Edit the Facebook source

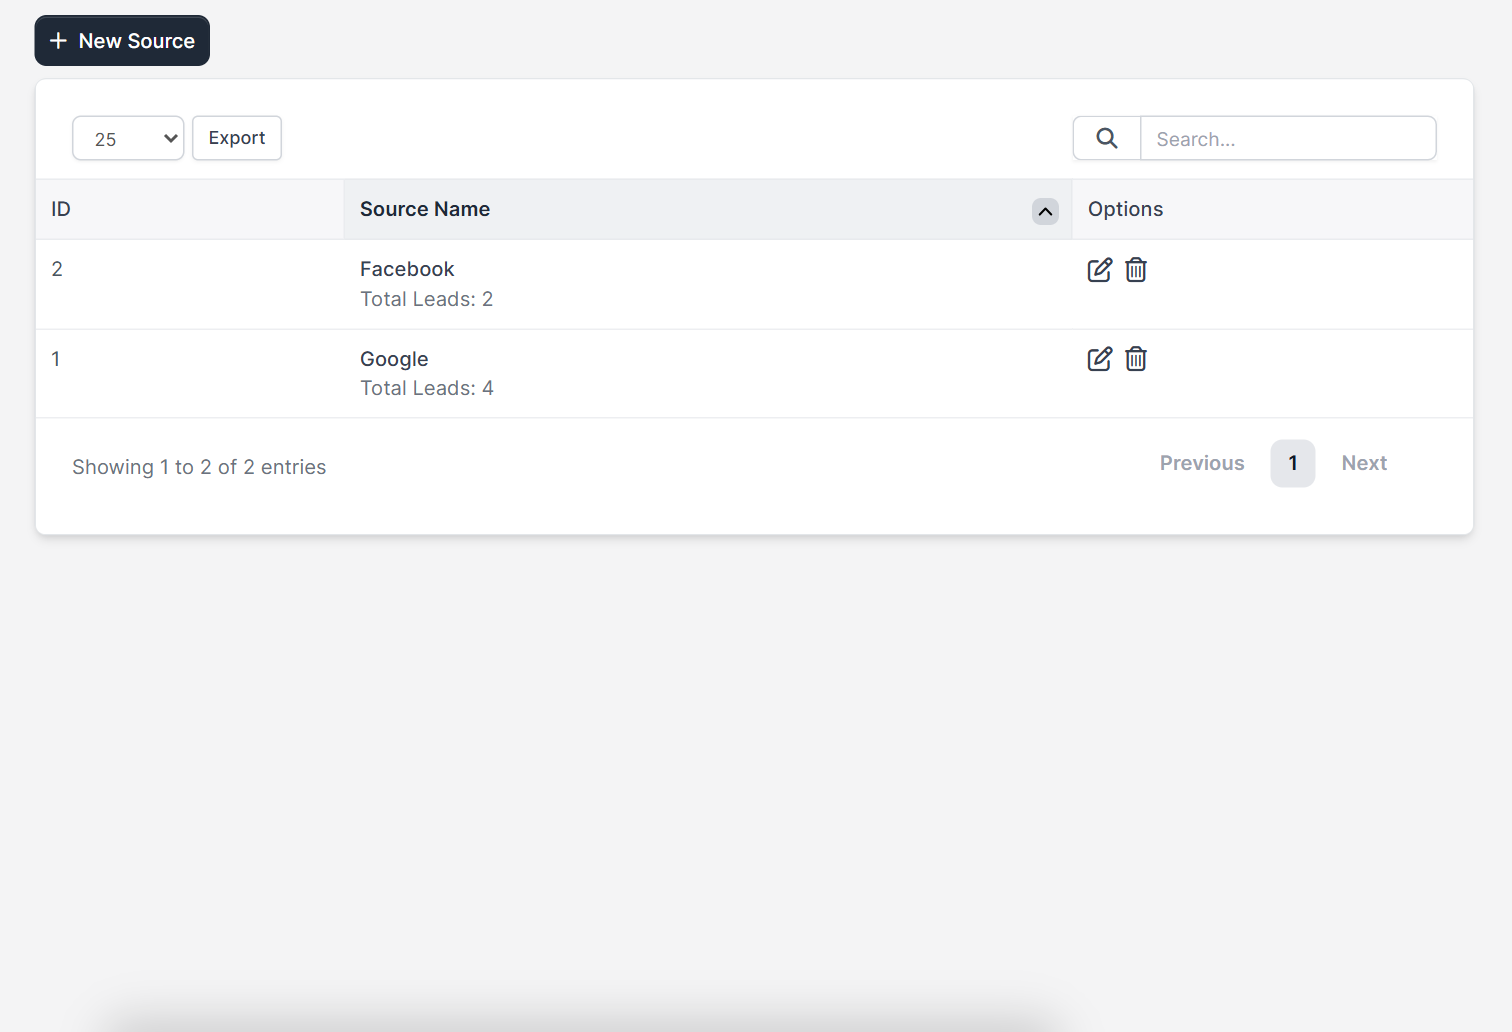pyautogui.click(x=1099, y=270)
